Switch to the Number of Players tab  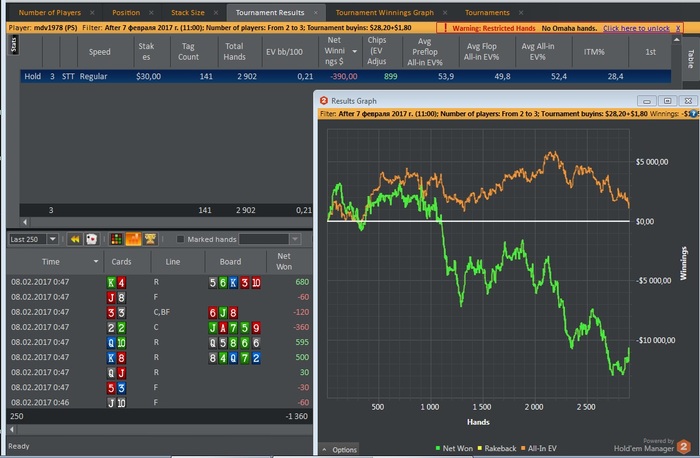coord(50,12)
